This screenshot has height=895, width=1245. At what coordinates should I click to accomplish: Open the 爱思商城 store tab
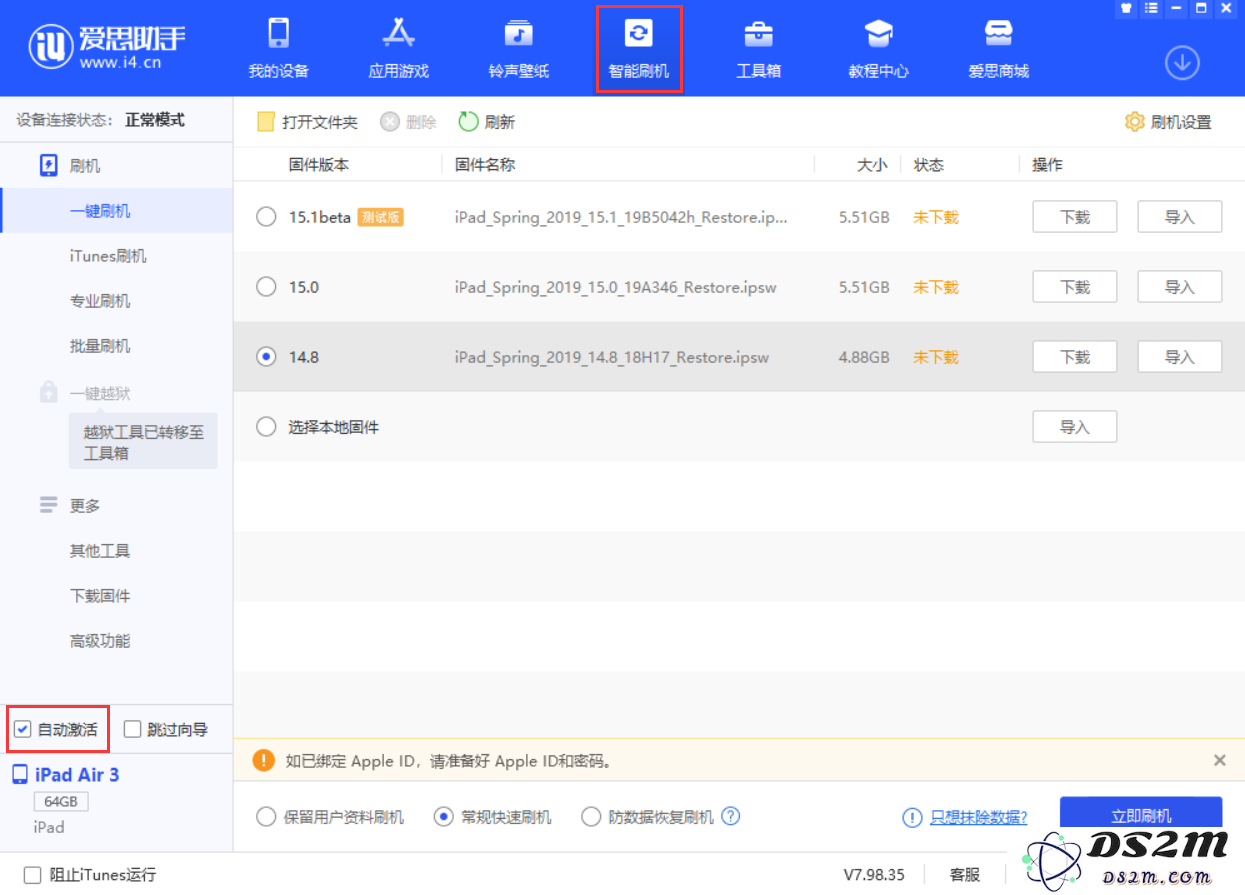point(999,48)
